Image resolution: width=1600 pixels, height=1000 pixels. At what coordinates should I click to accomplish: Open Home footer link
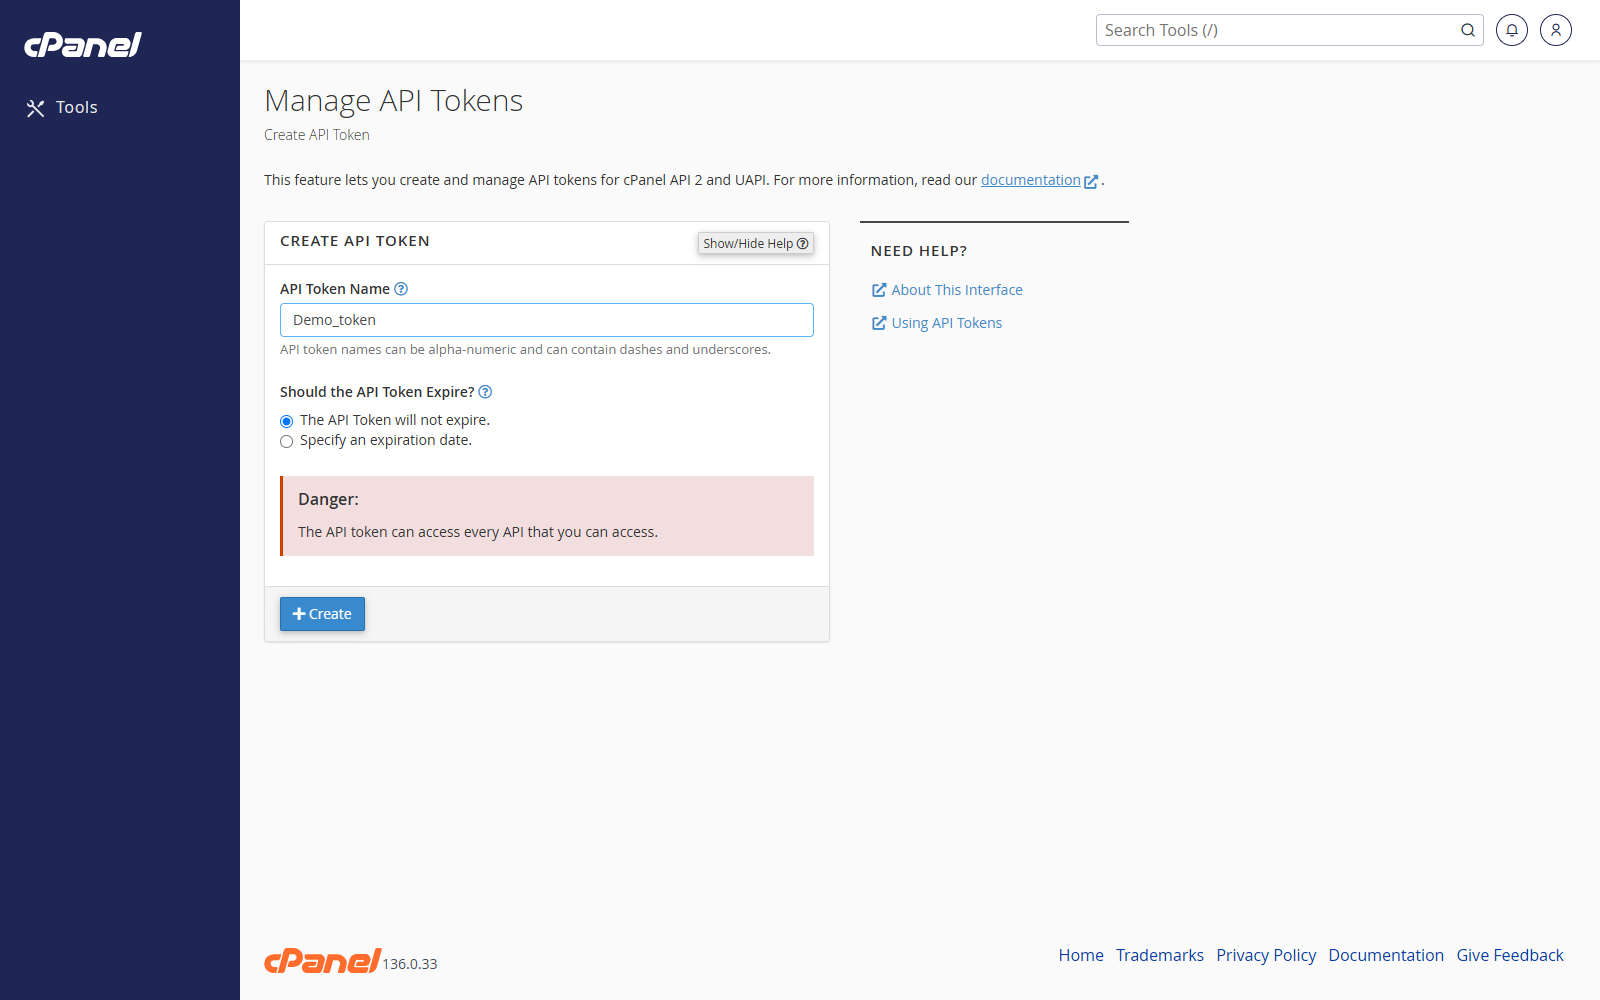(1081, 955)
